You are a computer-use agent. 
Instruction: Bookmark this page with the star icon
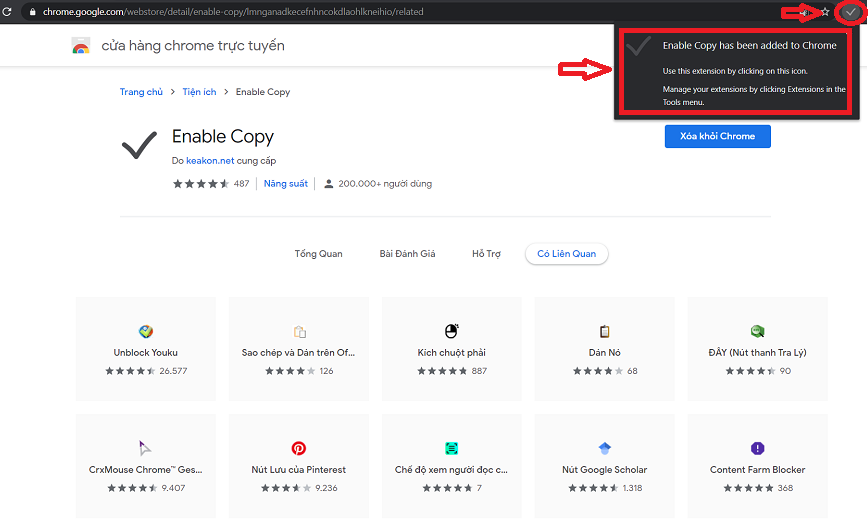[825, 12]
